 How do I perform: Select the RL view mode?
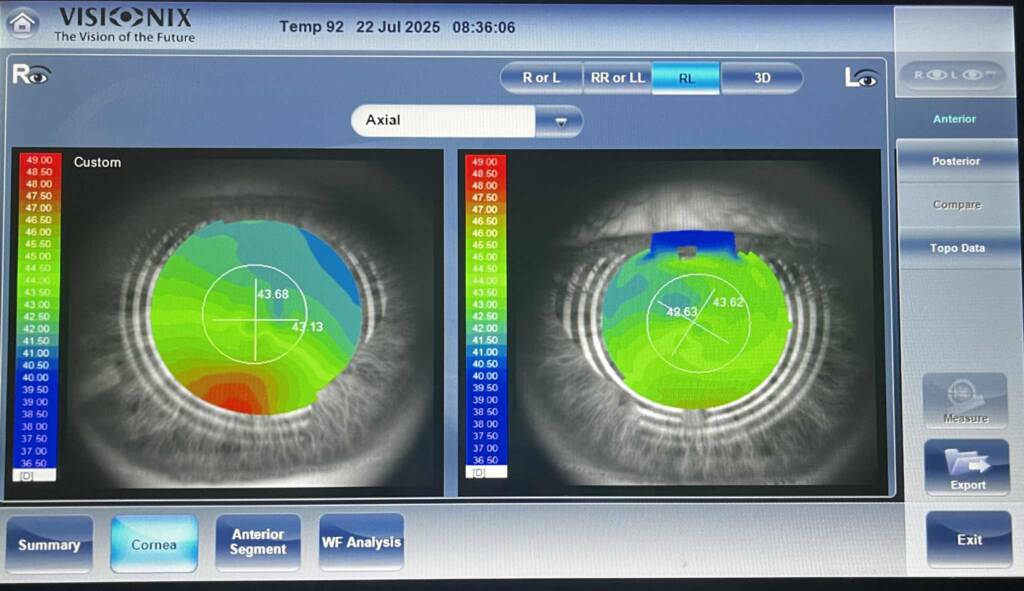pos(686,78)
